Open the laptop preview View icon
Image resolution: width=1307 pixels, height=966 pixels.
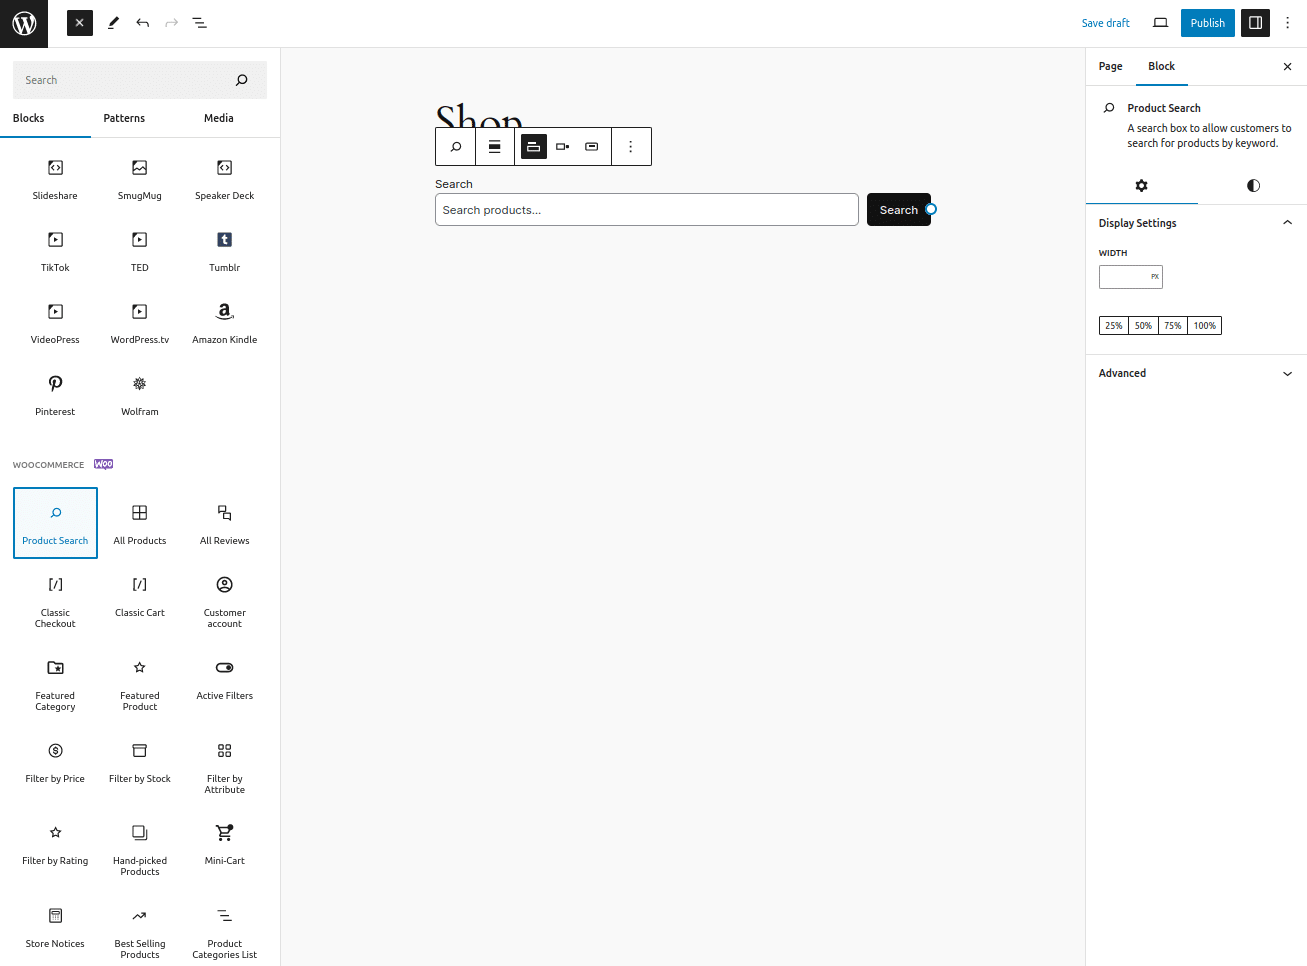click(x=1160, y=23)
